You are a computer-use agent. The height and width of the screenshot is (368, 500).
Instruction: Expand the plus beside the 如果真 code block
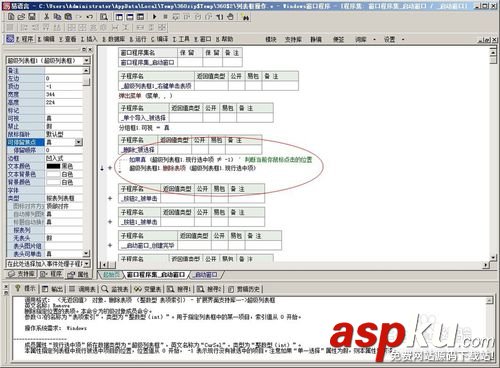pos(110,168)
